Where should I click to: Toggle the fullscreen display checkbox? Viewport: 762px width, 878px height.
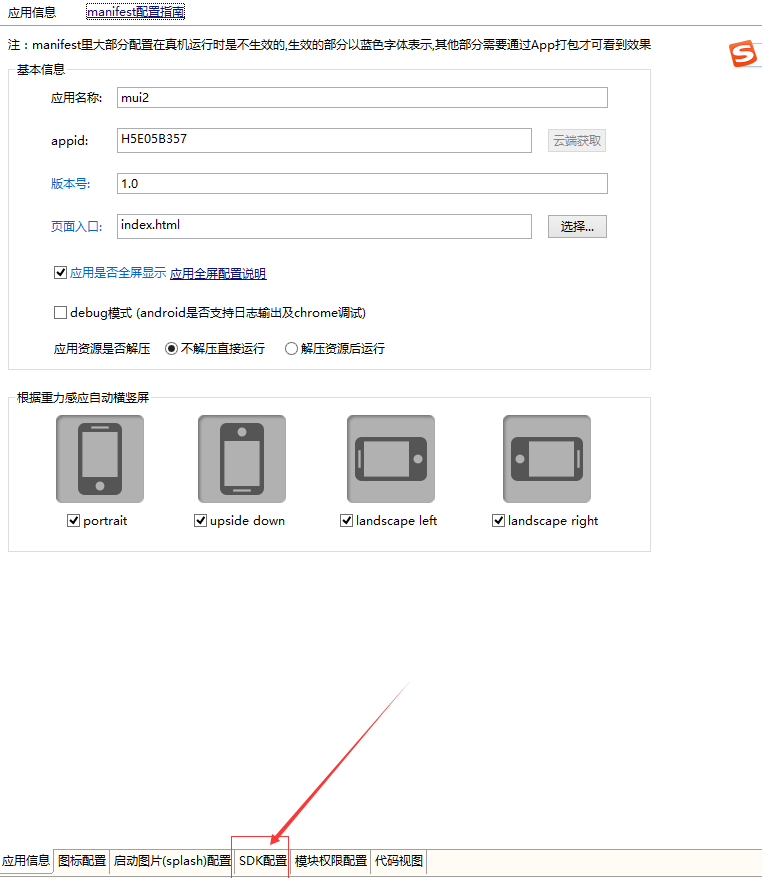tap(60, 273)
